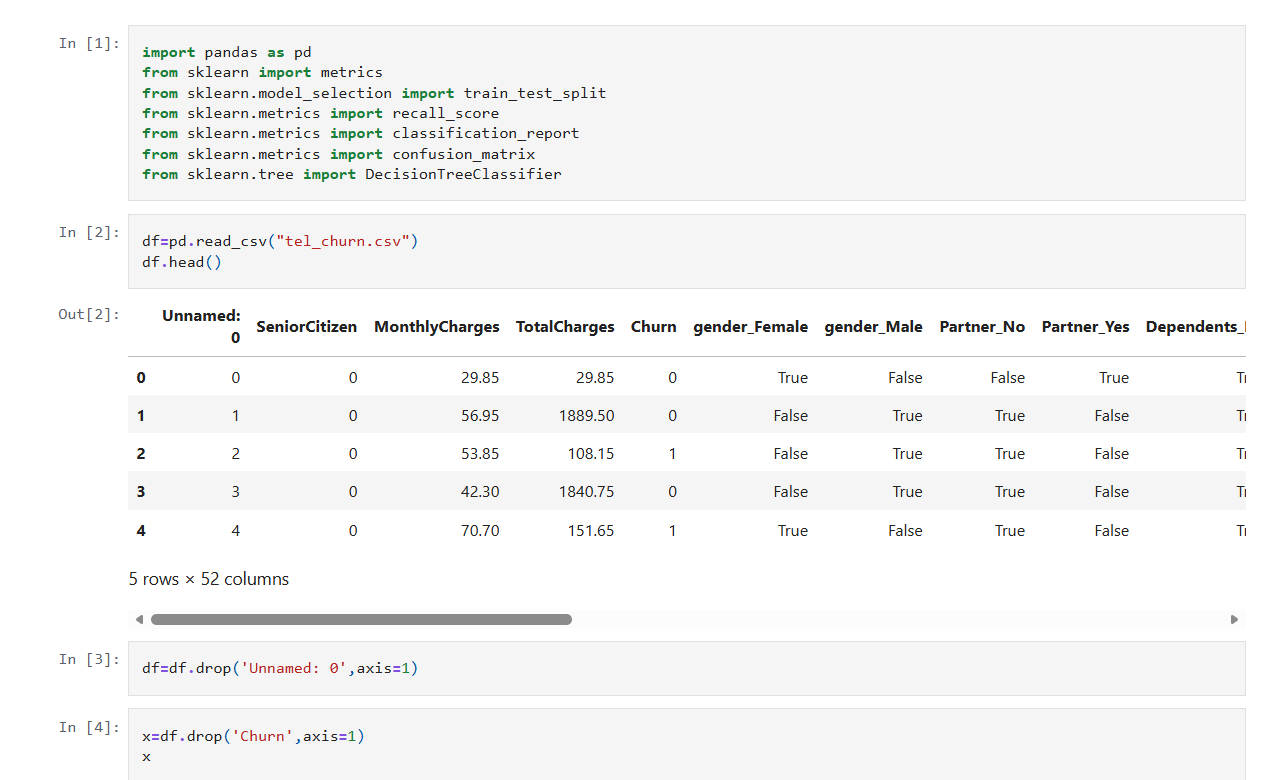Select row index 2 in the output table

[140, 453]
